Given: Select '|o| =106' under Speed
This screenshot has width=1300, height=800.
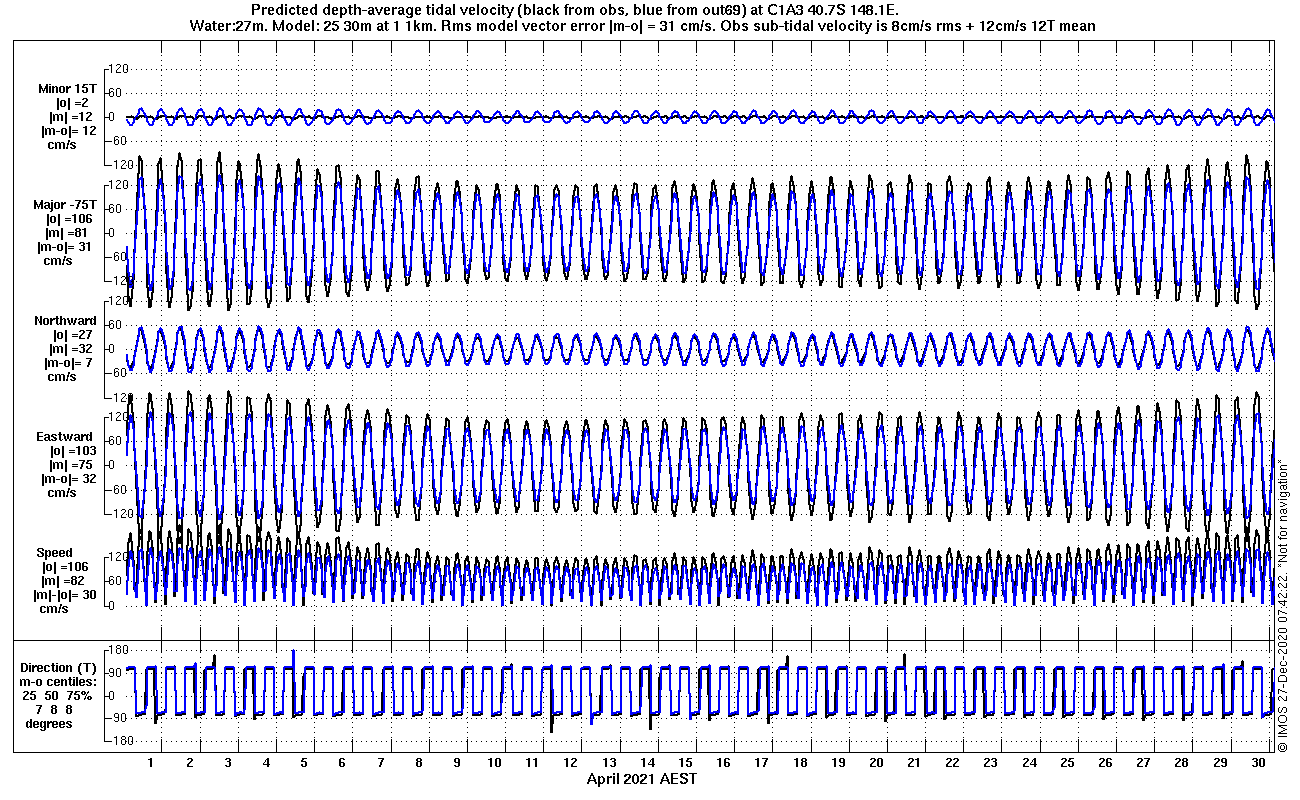Looking at the screenshot, I should tap(65, 567).
